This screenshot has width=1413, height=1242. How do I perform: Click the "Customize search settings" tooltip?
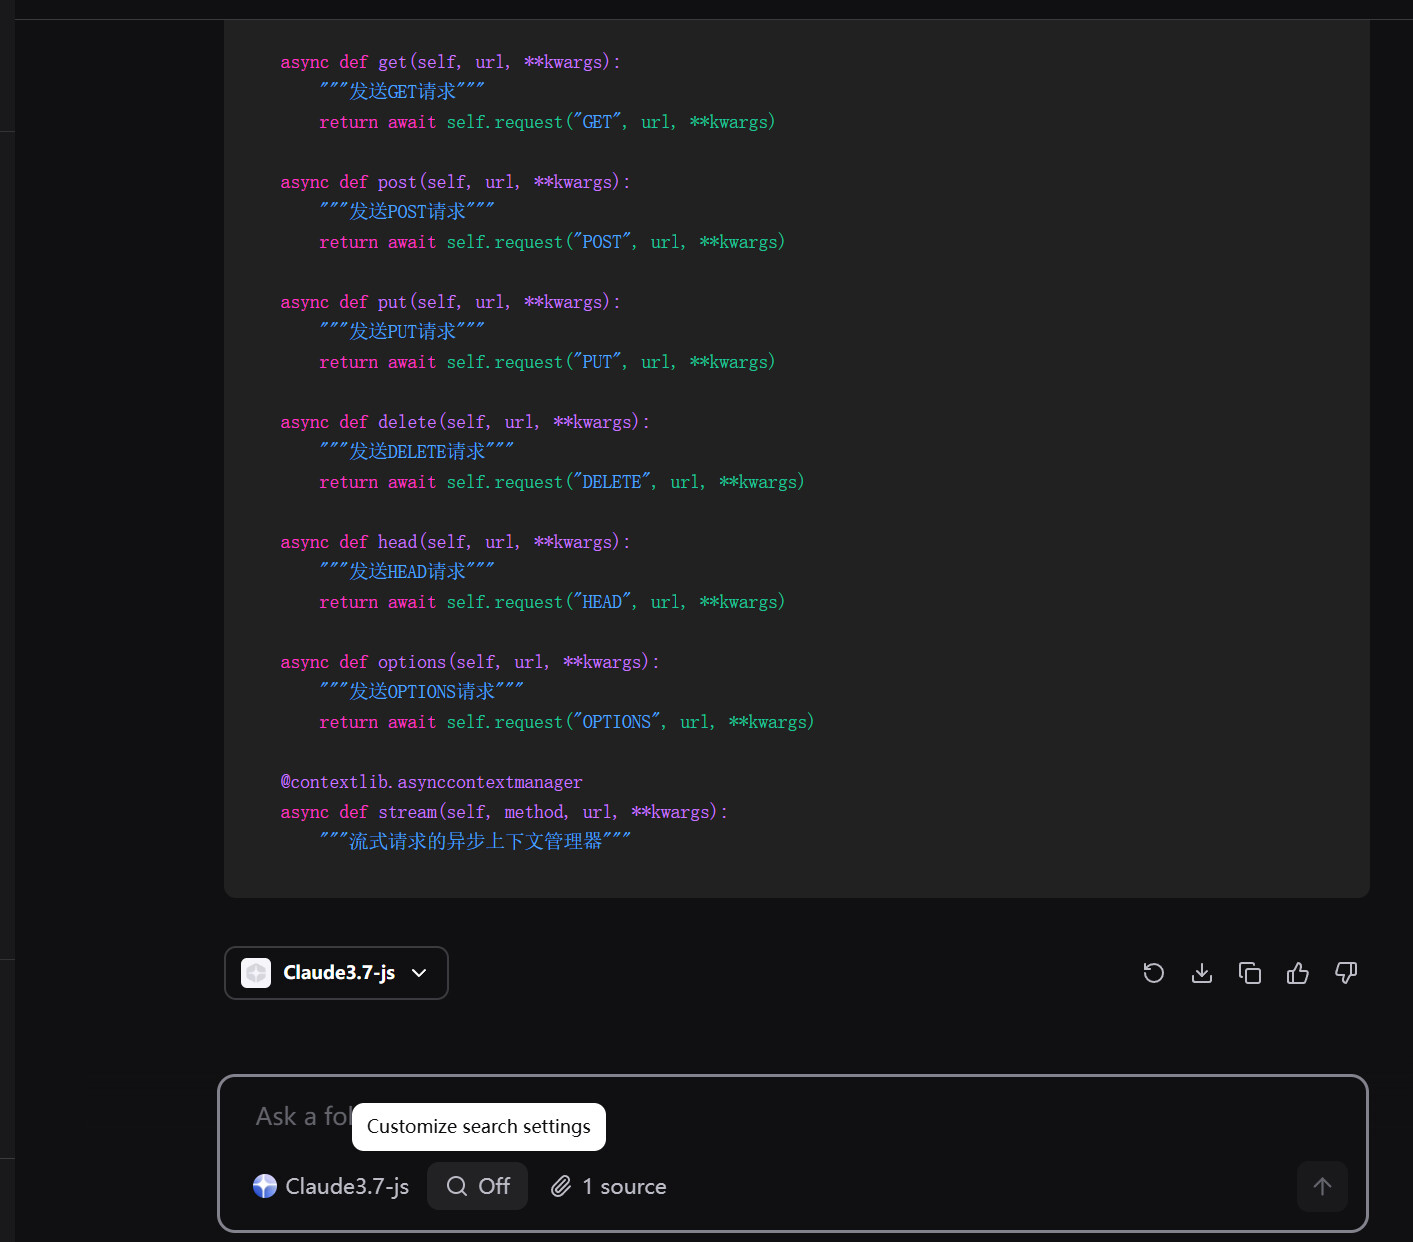[x=478, y=1127]
